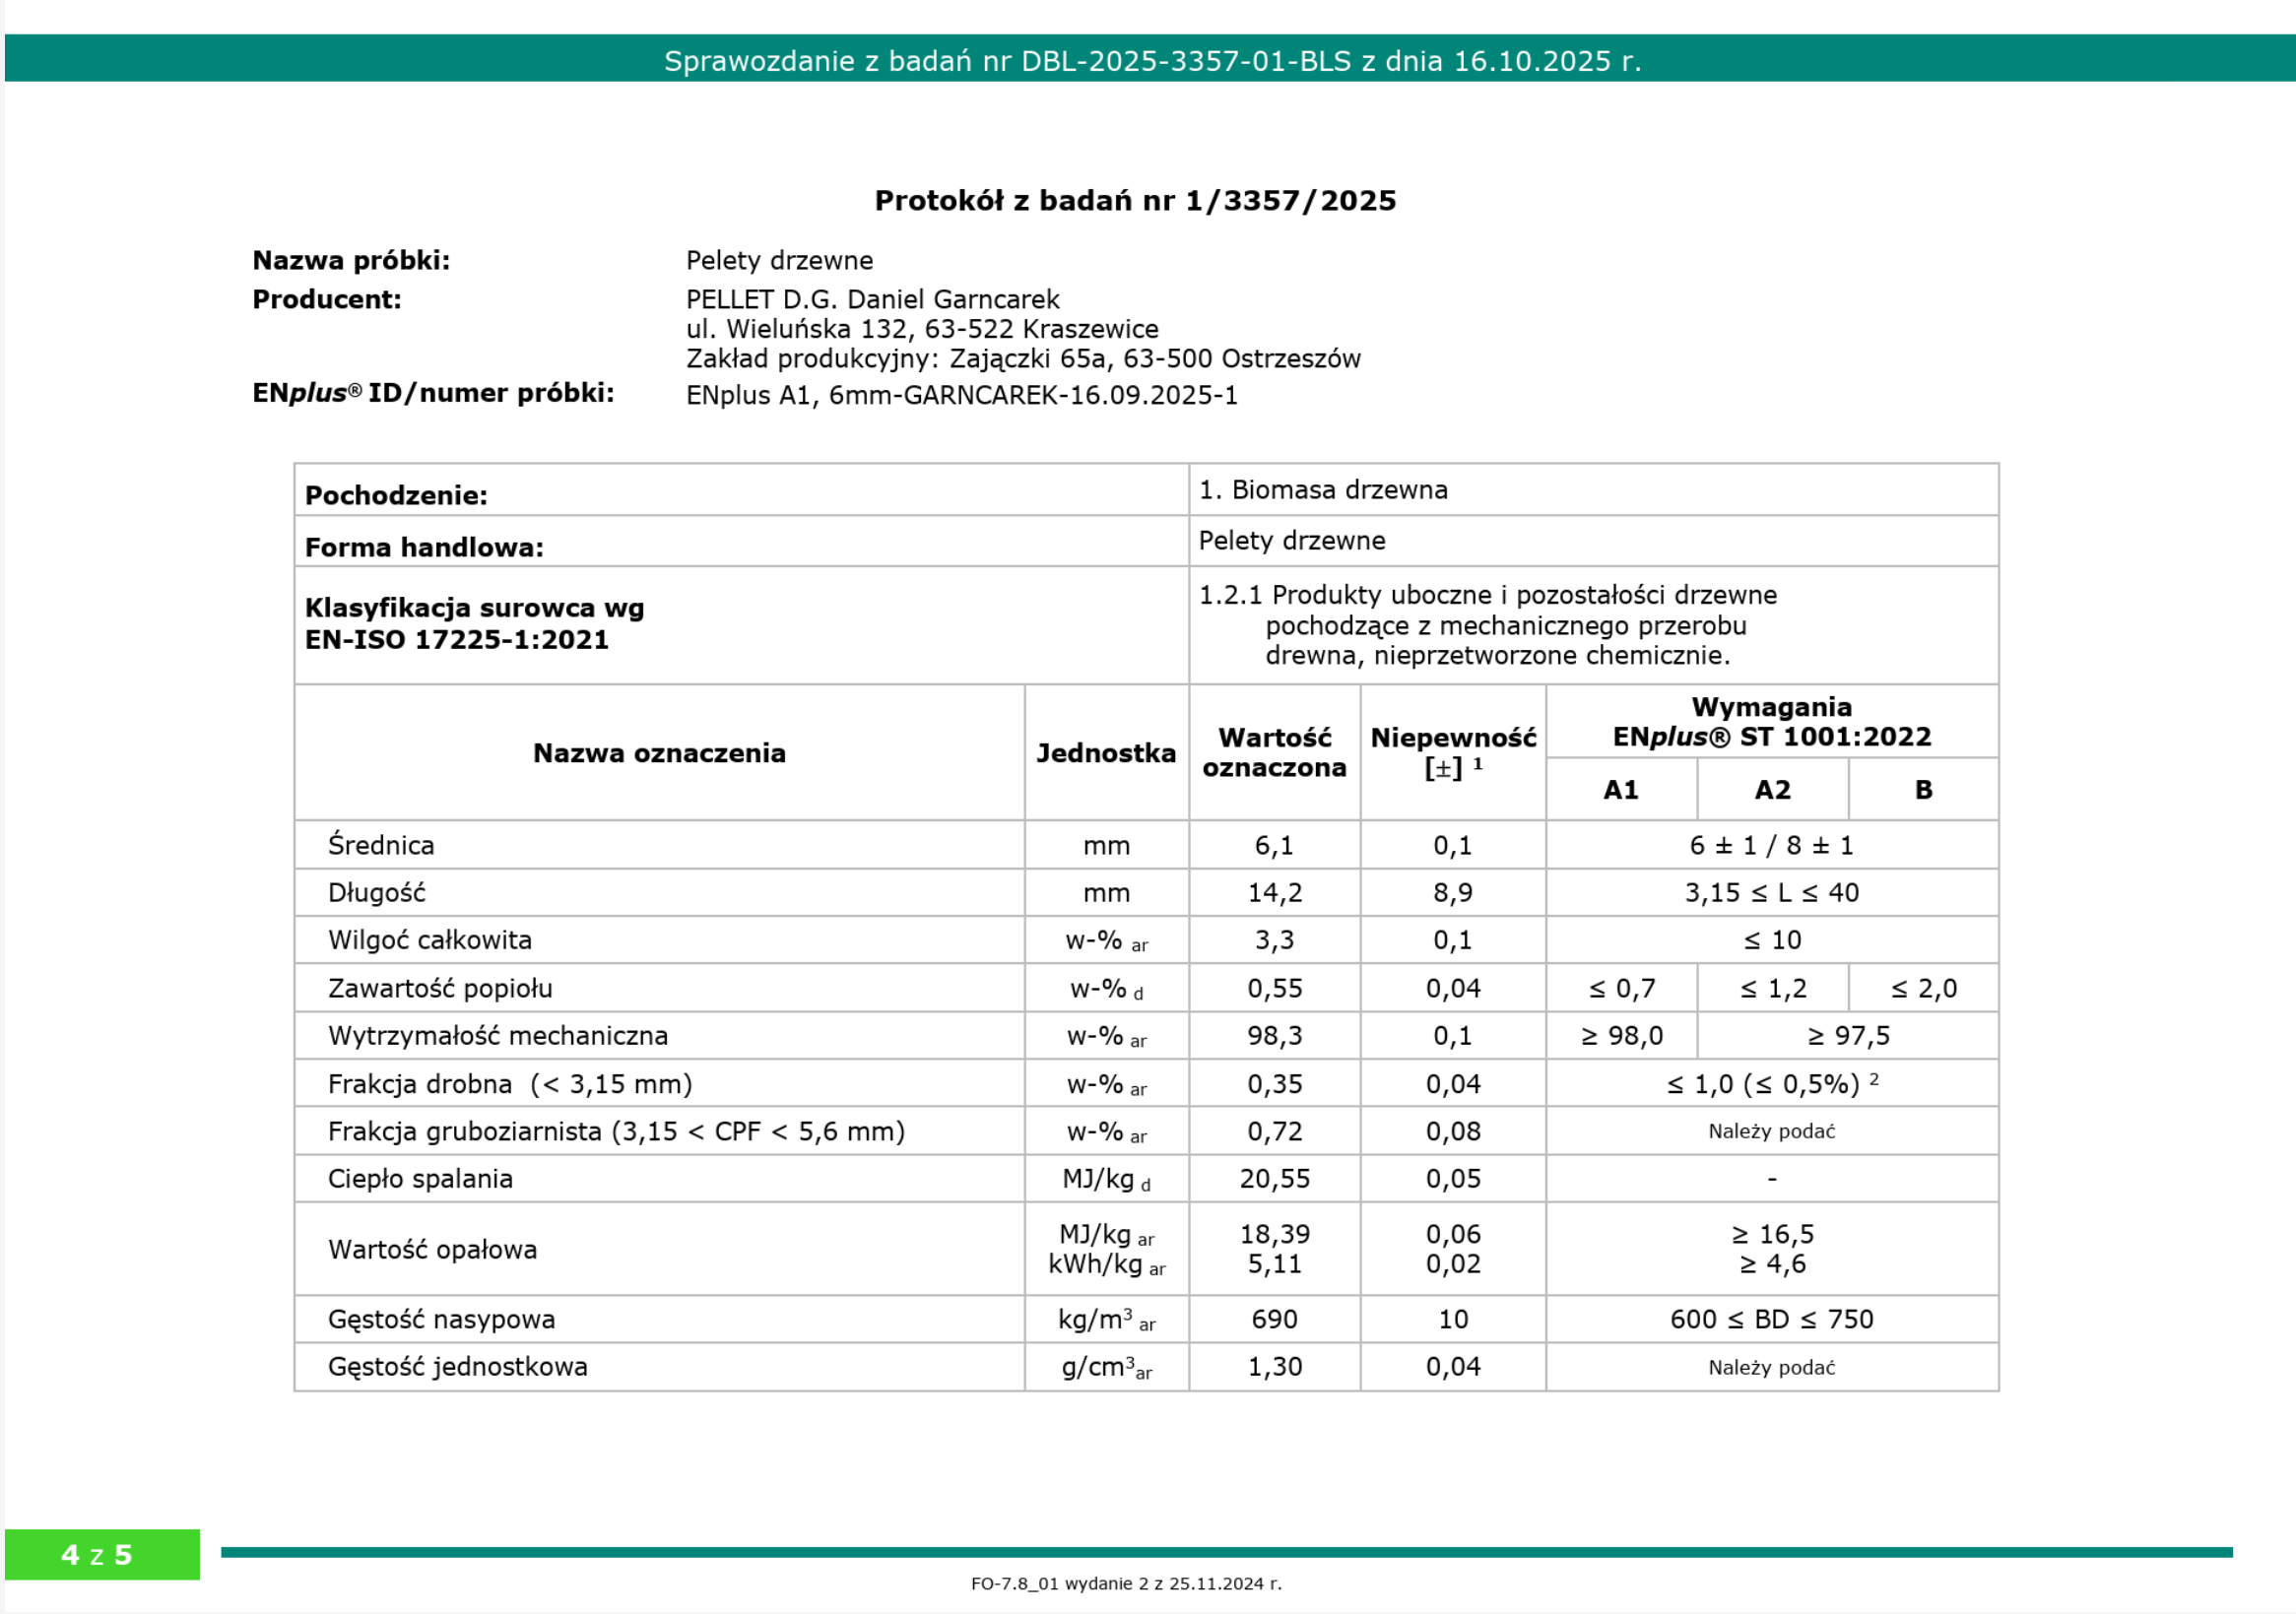Click the page number badge '4 z 5'
2296x1614 pixels.
click(x=97, y=1555)
